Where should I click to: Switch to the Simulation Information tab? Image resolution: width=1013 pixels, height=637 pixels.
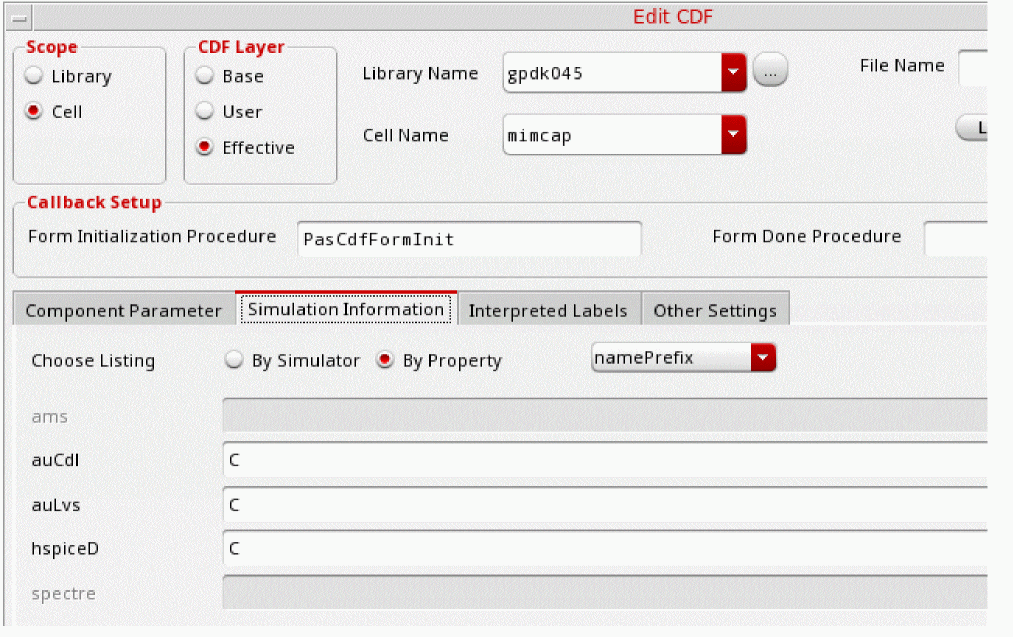pyautogui.click(x=346, y=309)
